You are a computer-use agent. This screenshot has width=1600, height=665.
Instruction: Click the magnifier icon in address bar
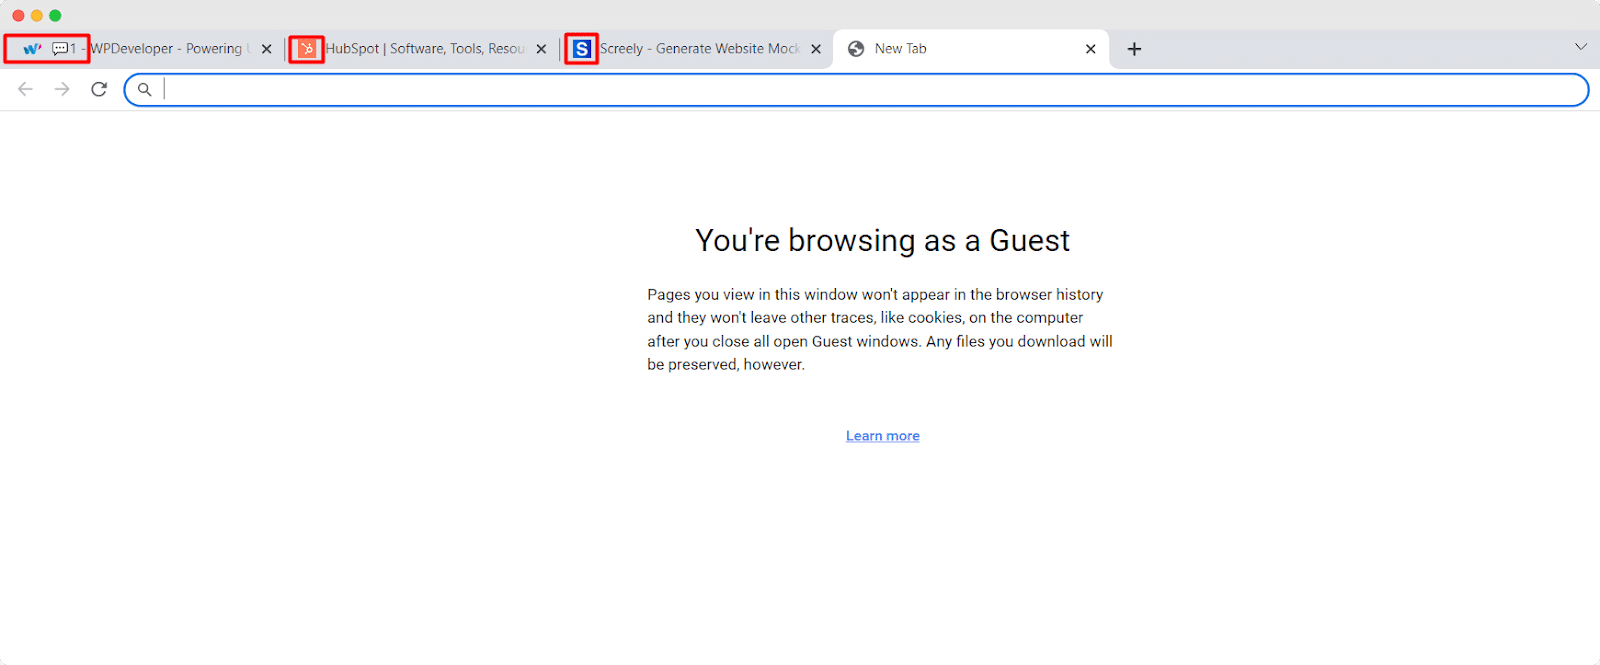[145, 90]
